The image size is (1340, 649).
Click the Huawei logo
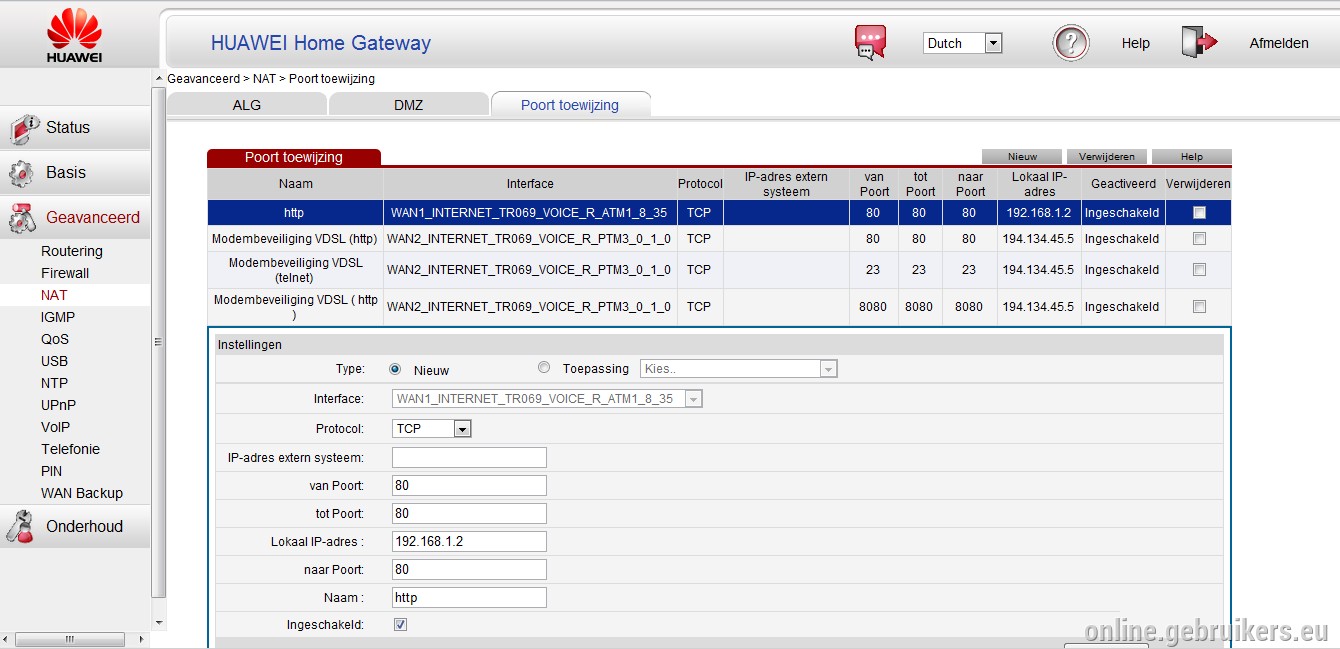[74, 35]
